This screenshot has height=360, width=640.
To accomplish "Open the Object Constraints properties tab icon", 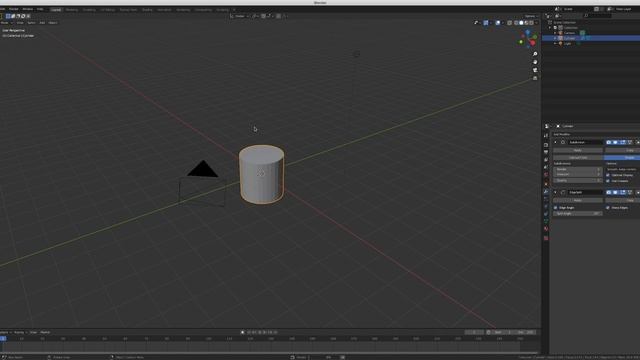I will (546, 213).
